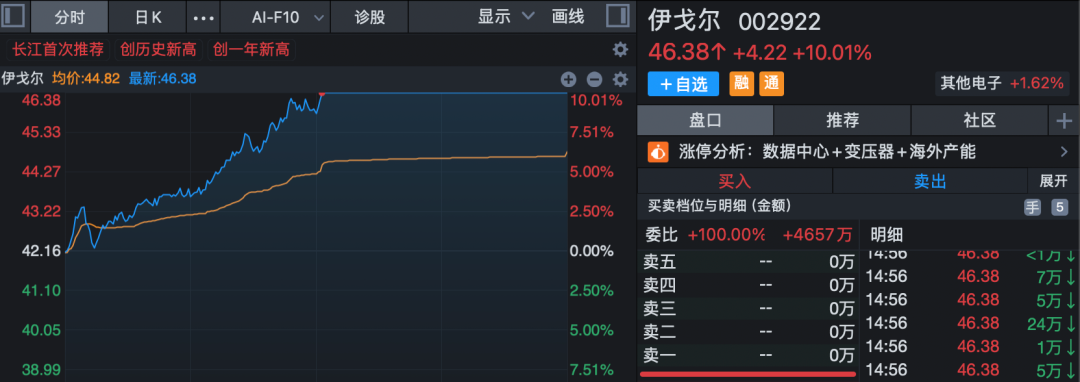The image size is (1080, 382).
Task: Click the 7.51% red axis label
Action: click(592, 131)
